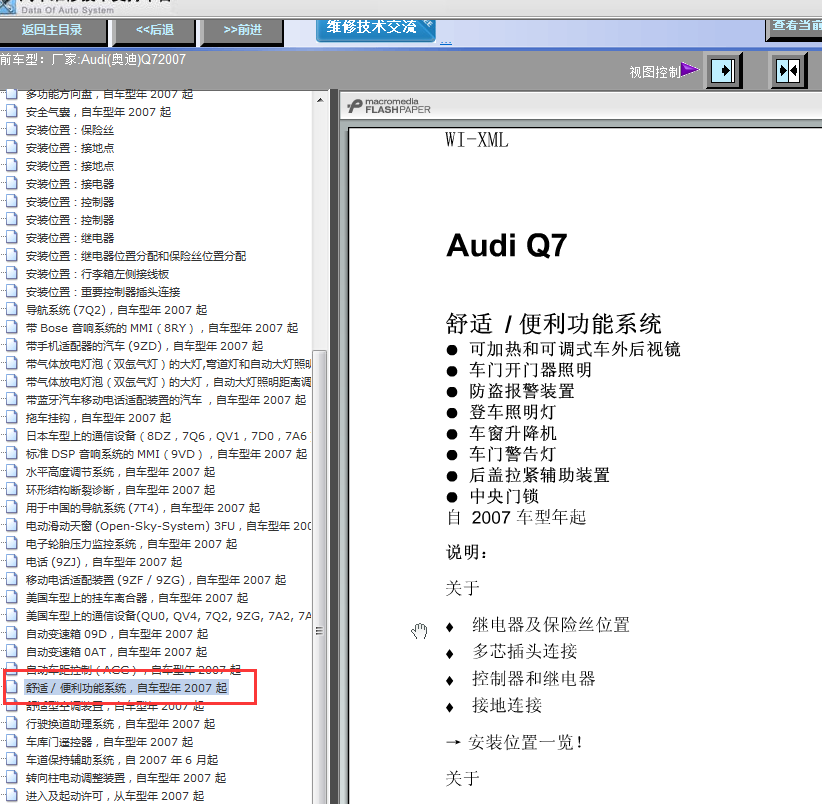Open 用于中国的导航系统 (7T4) entry

coord(143,508)
